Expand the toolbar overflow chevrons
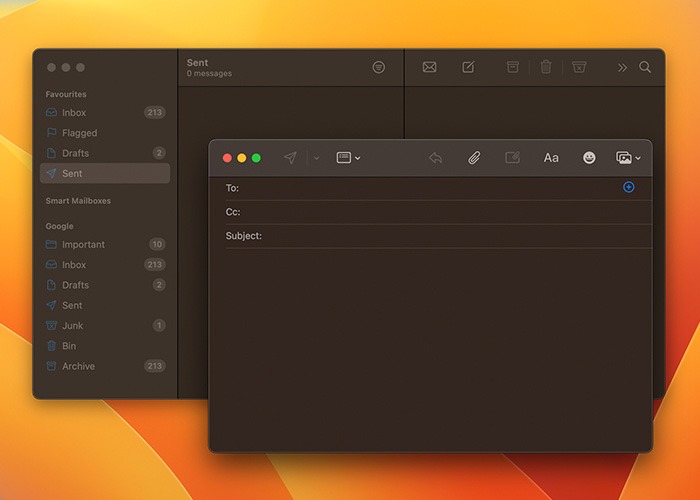The height and width of the screenshot is (500, 700). click(x=622, y=68)
